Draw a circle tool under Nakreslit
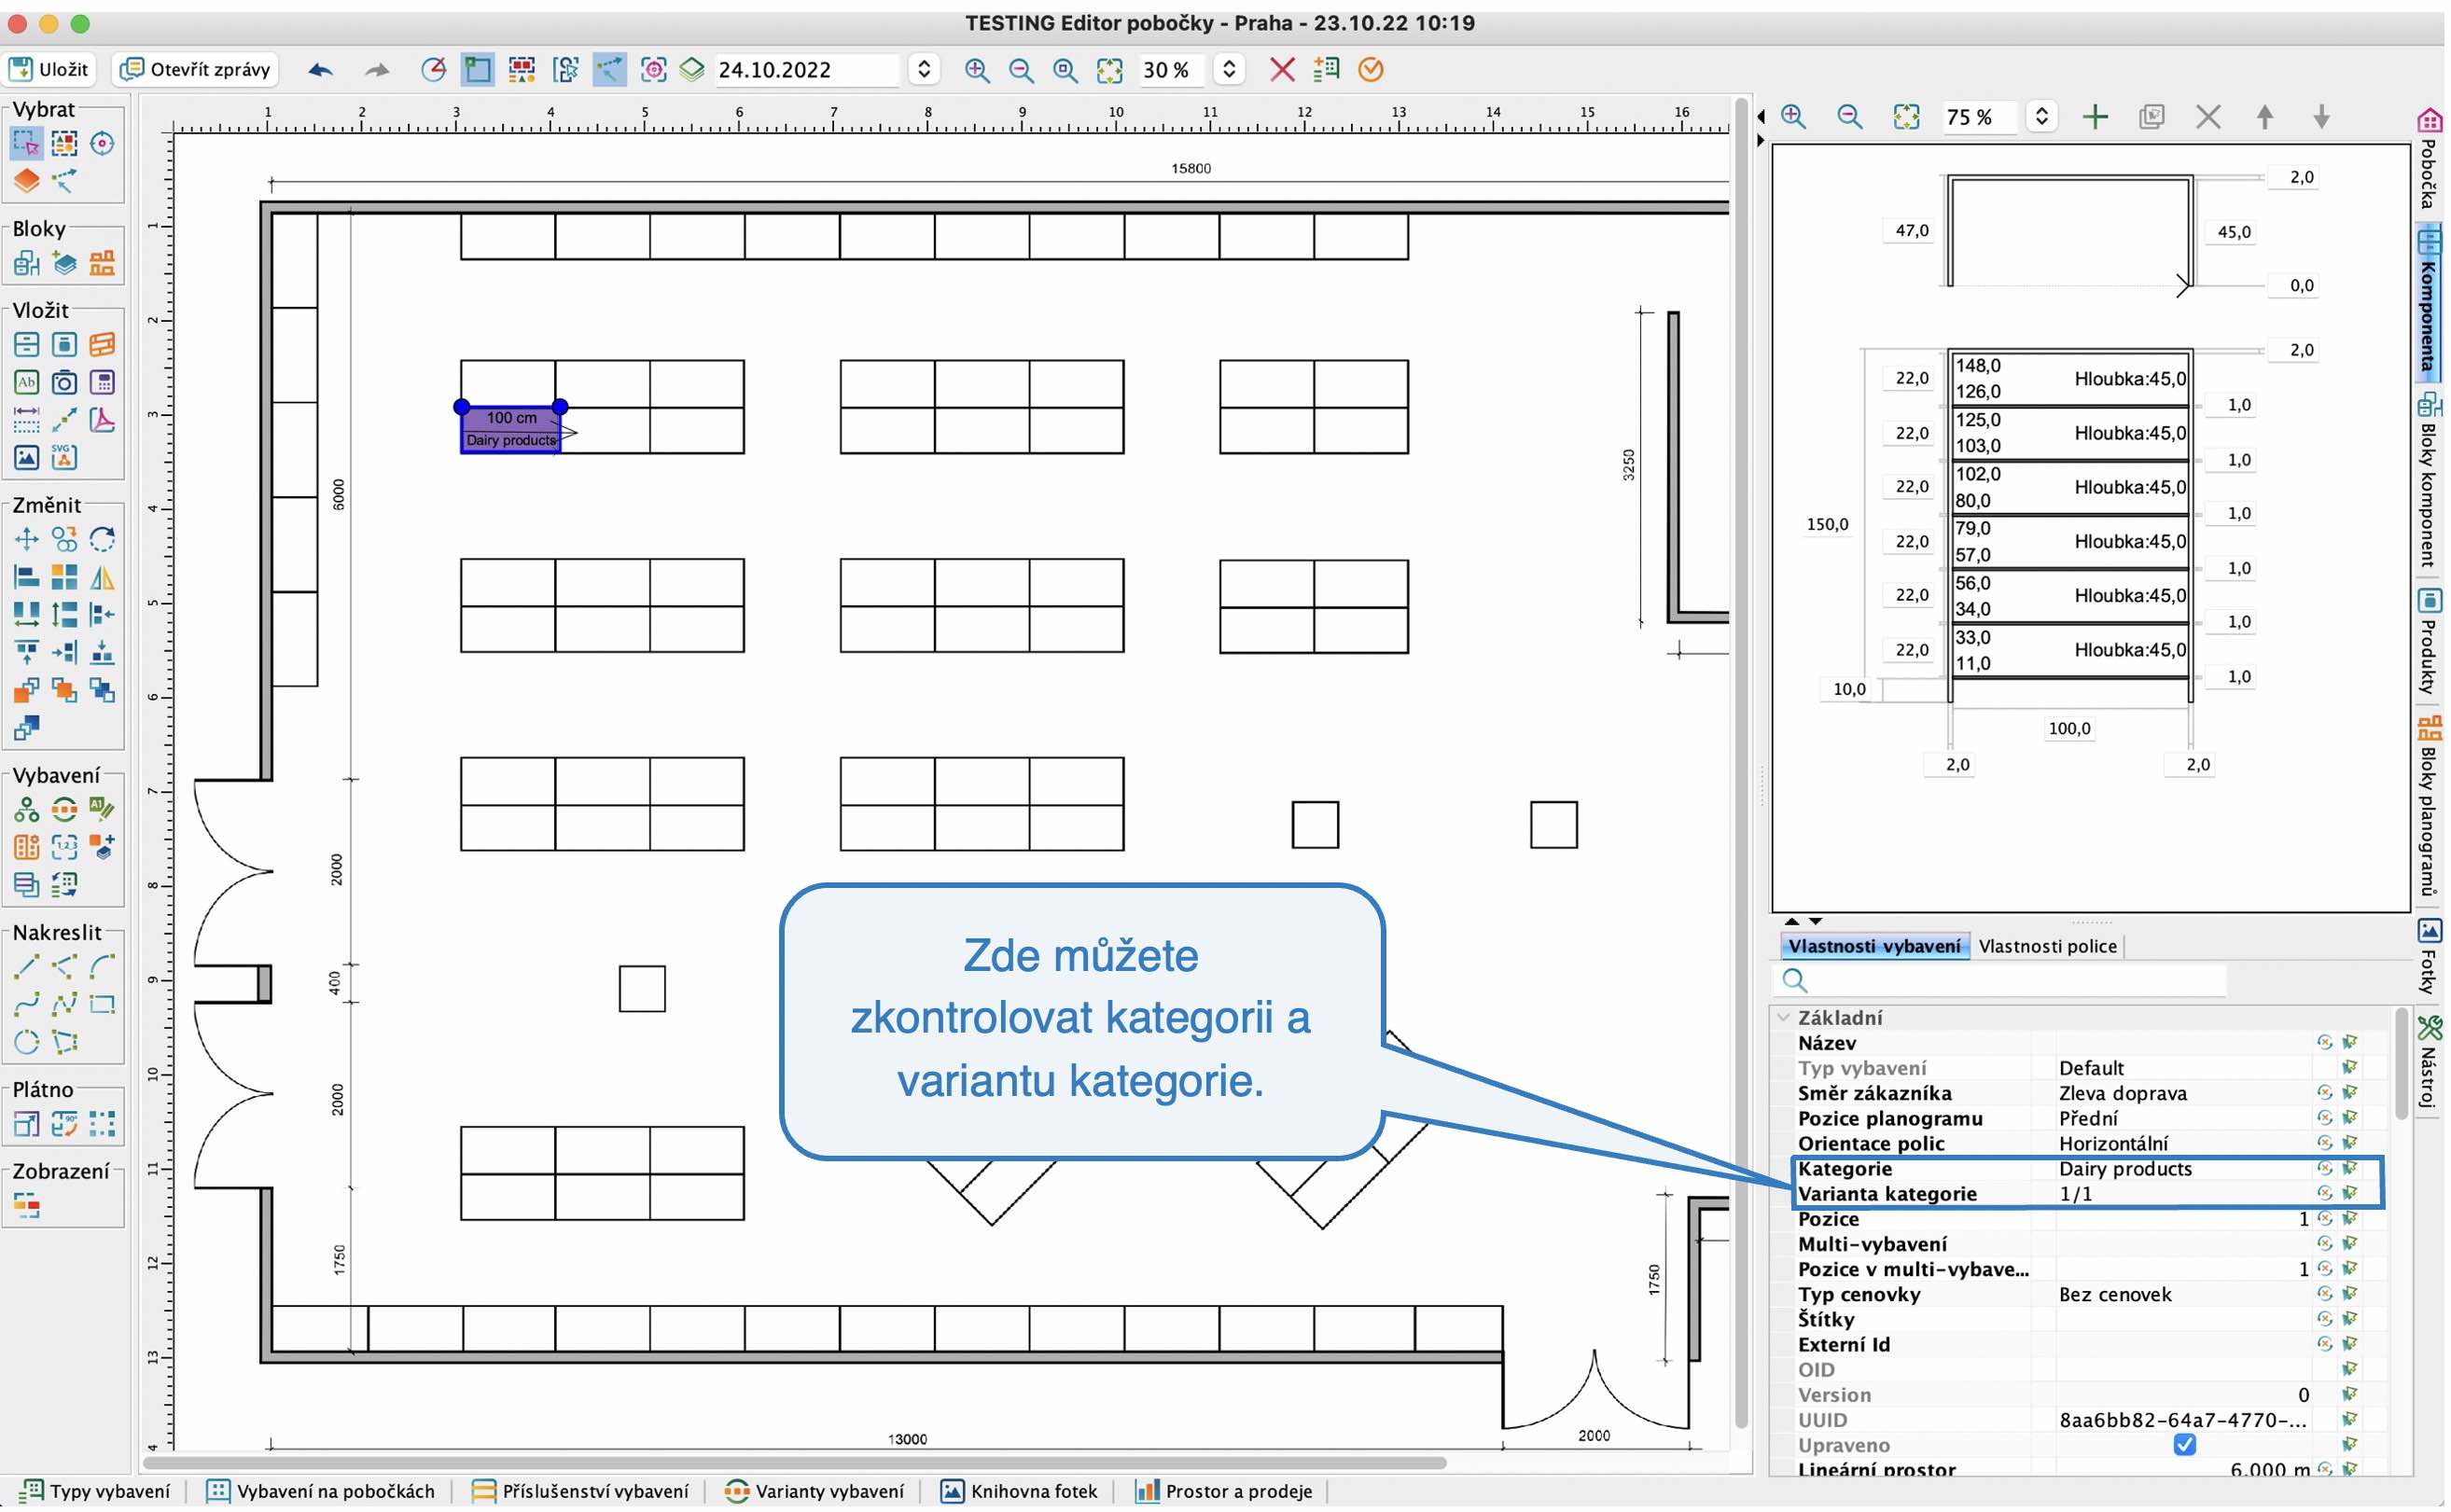The width and height of the screenshot is (2451, 1512). click(27, 1043)
